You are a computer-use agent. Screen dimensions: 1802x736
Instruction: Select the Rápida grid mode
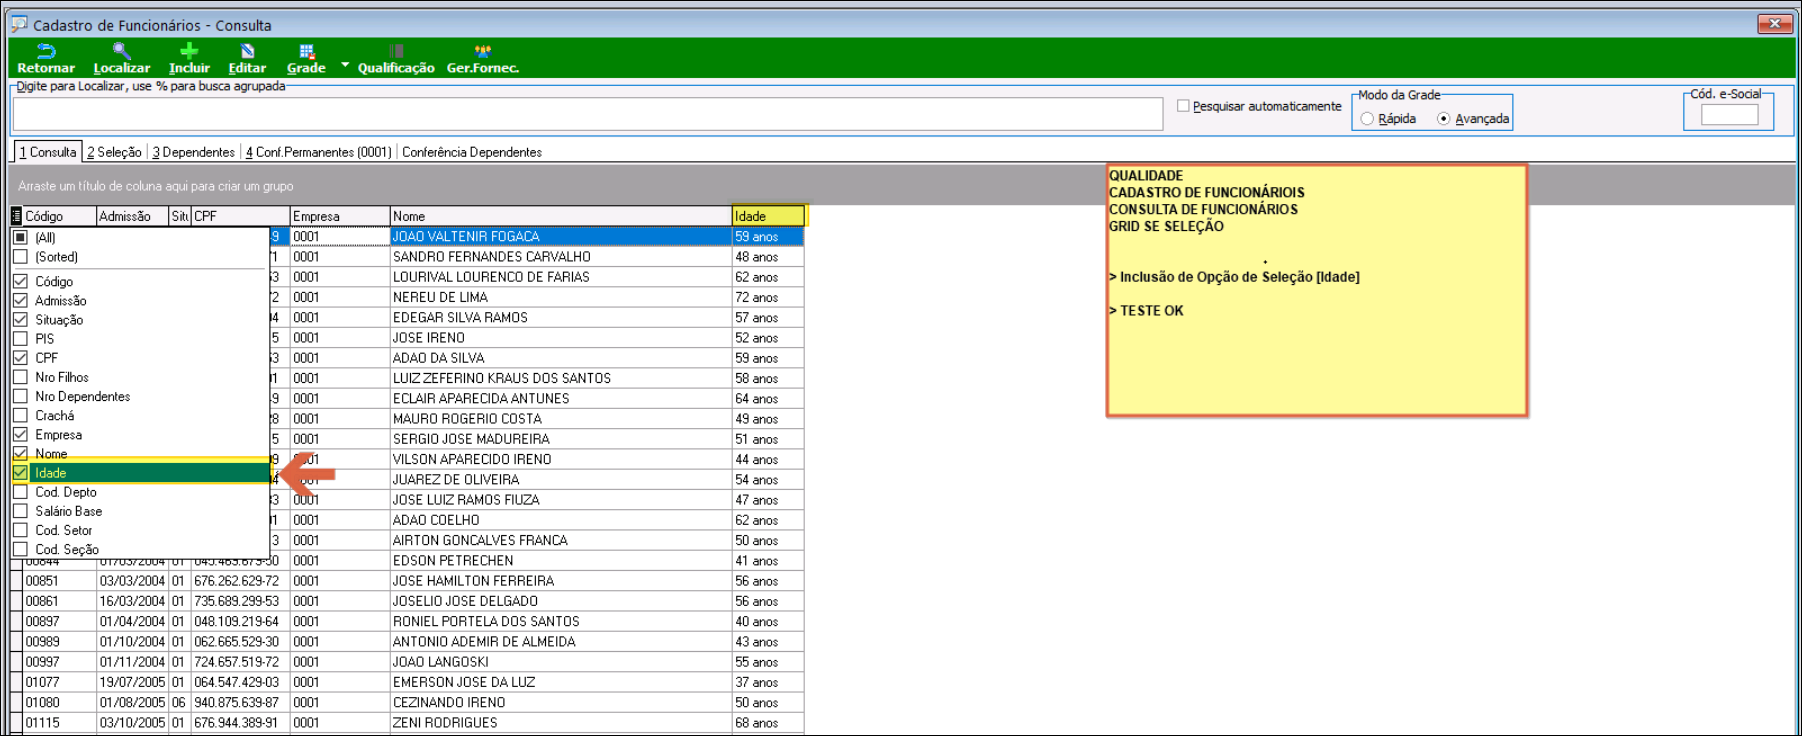1367,119
